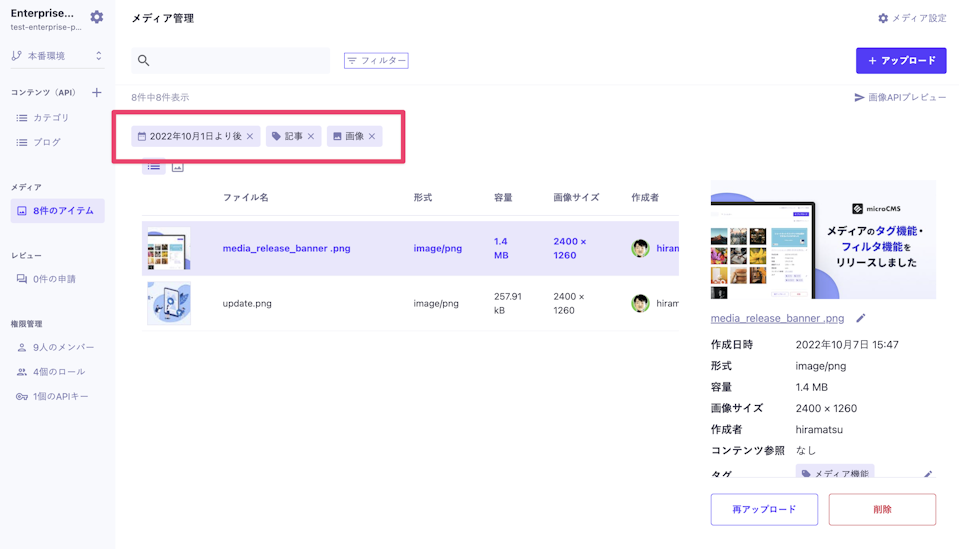Screen dimensions: 959x549
Task: Open ブログ in the sidebar
Action: pos(46,142)
